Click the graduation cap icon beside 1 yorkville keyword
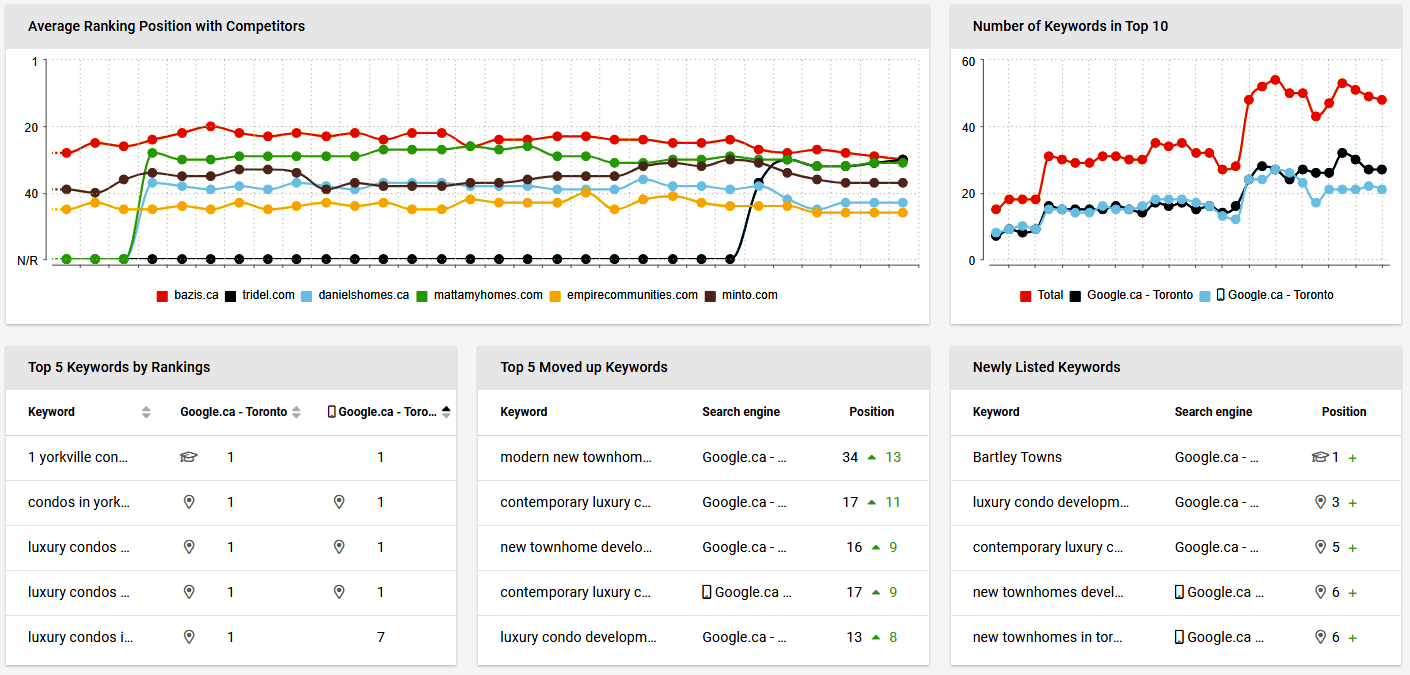Viewport: 1410px width, 675px height. [187, 456]
